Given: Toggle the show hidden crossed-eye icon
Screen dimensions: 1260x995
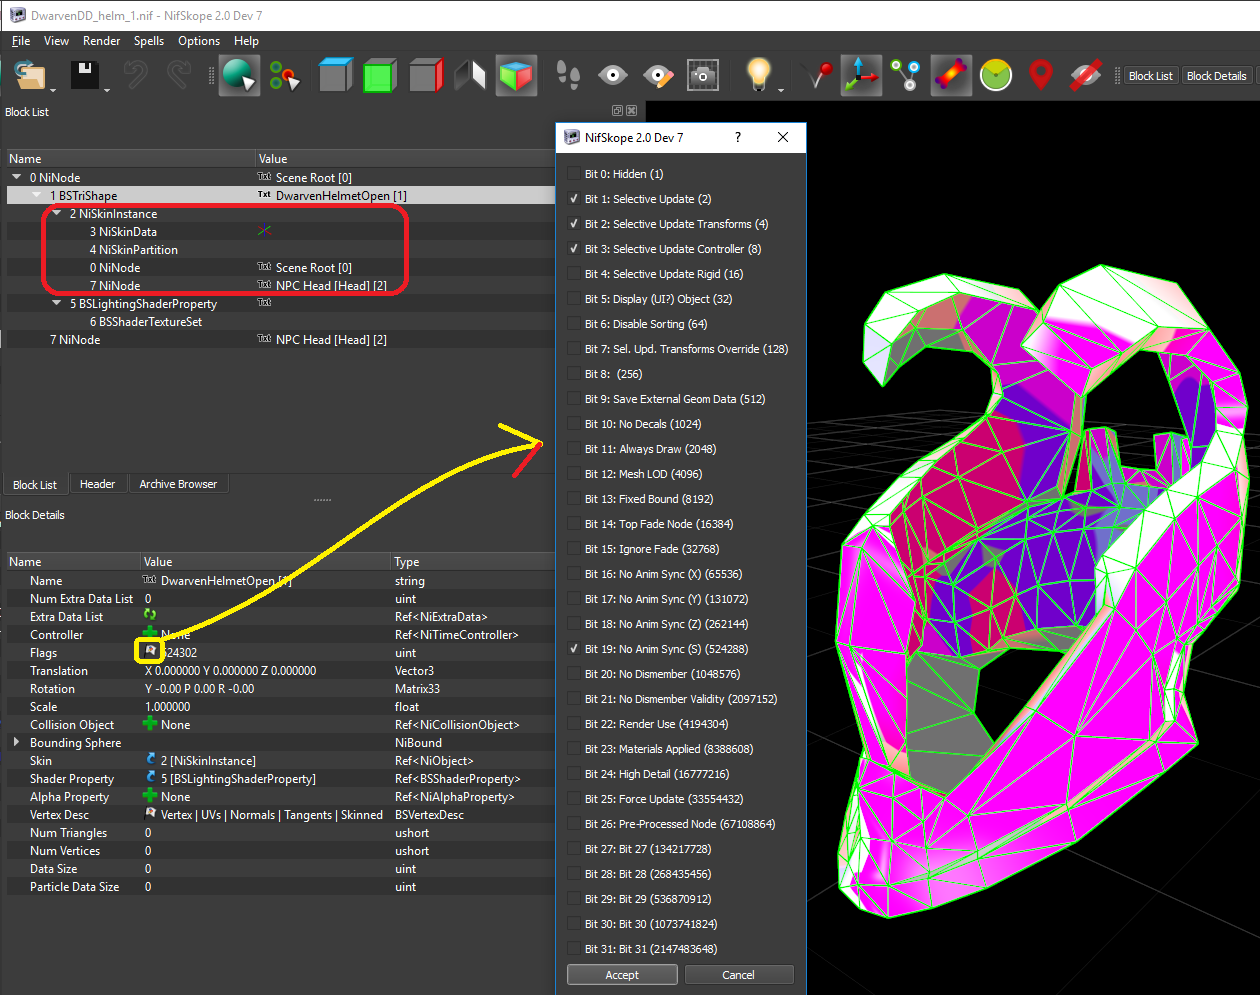Looking at the screenshot, I should tap(1086, 76).
